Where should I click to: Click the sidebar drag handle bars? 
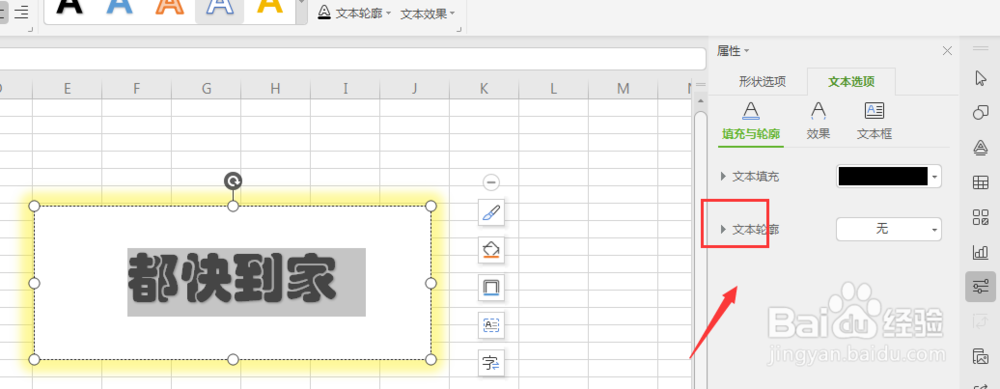pyautogui.click(x=980, y=49)
